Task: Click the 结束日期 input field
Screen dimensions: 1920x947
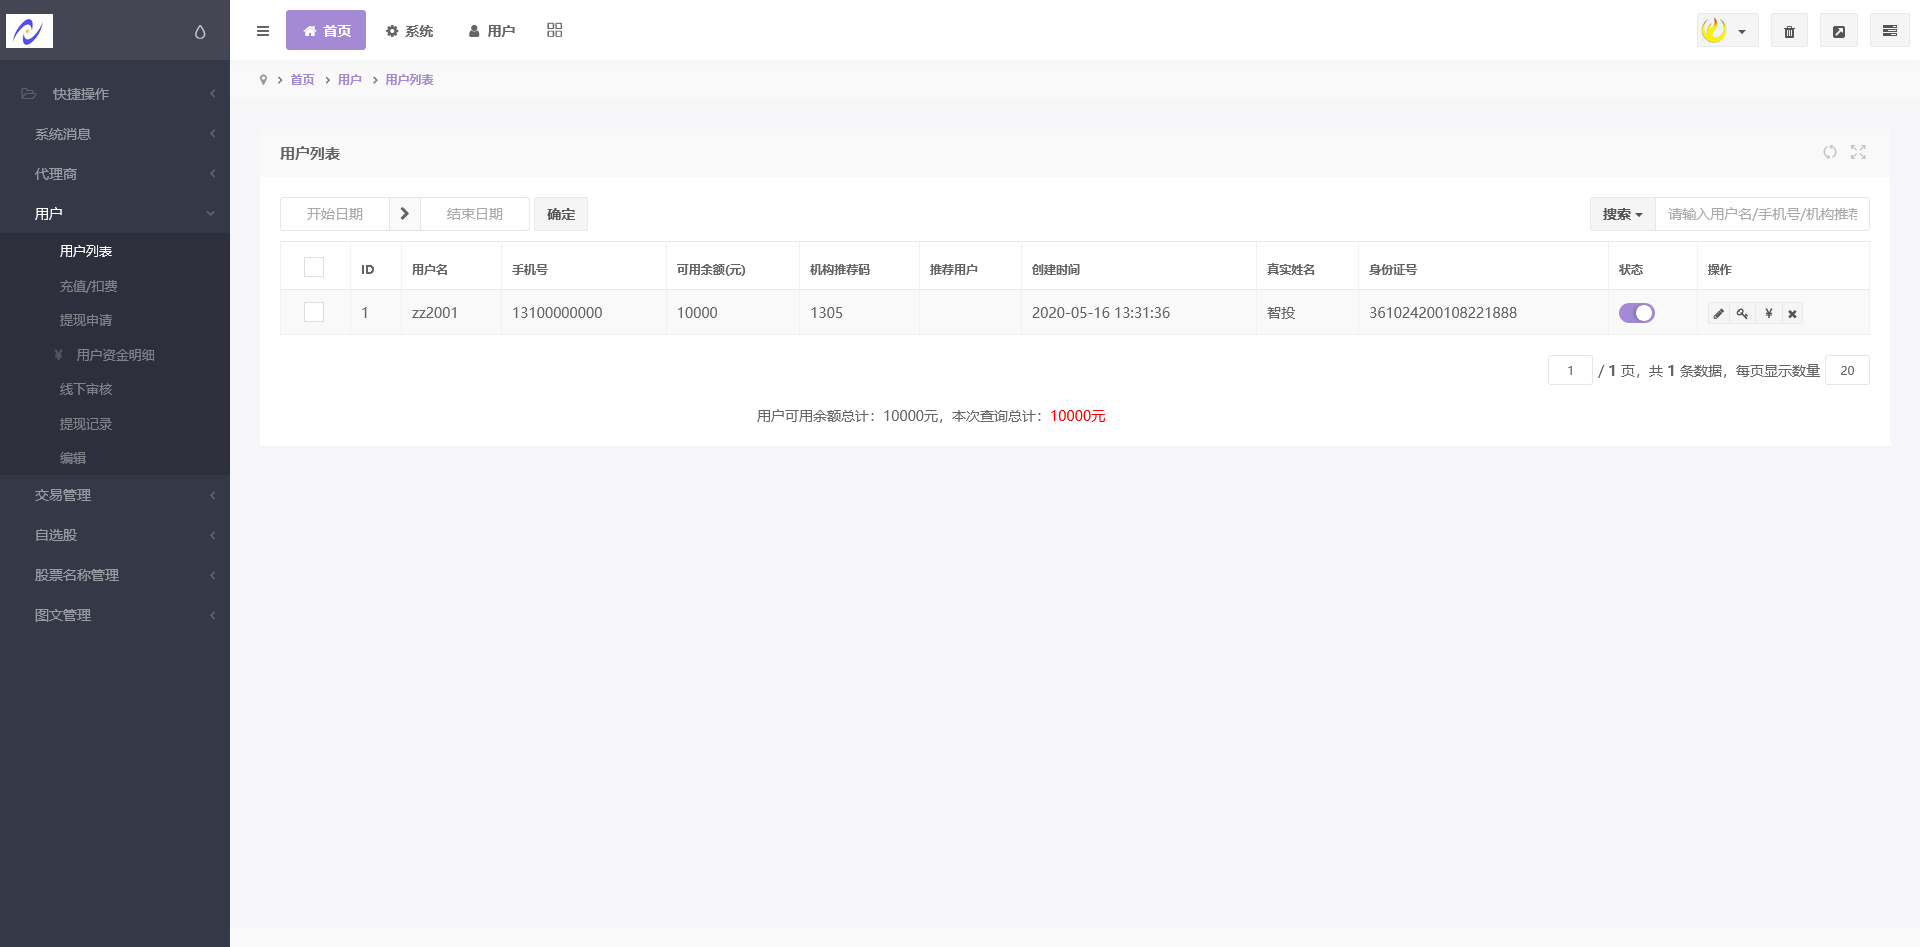Action: [x=475, y=214]
